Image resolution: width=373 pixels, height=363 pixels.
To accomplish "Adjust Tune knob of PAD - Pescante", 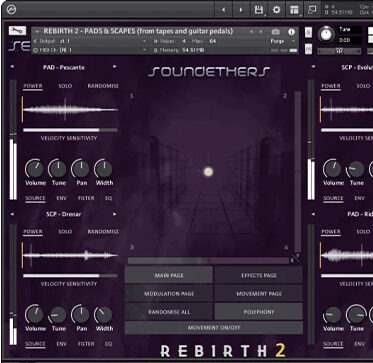I will coord(58,169).
